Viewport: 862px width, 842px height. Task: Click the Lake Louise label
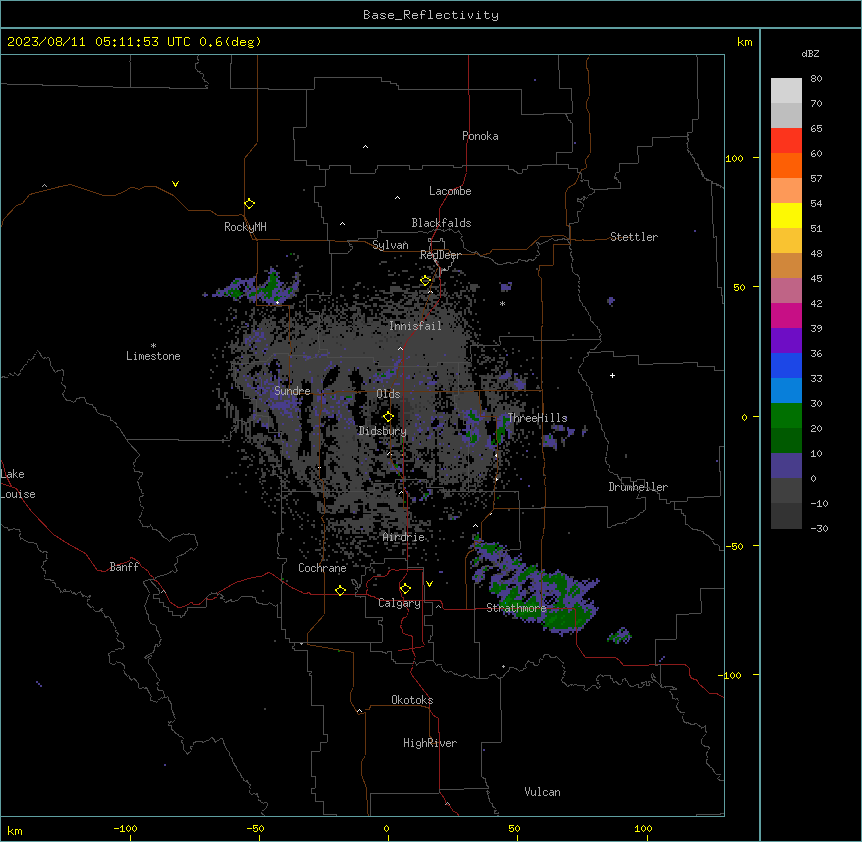tap(18, 484)
